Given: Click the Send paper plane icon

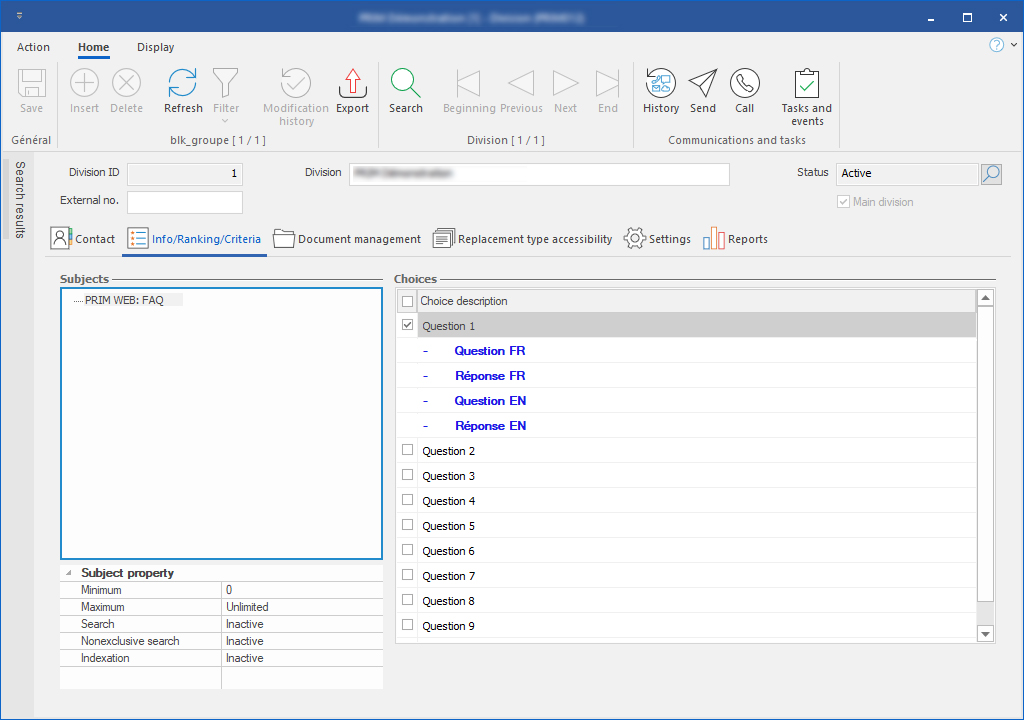Looking at the screenshot, I should click(703, 84).
